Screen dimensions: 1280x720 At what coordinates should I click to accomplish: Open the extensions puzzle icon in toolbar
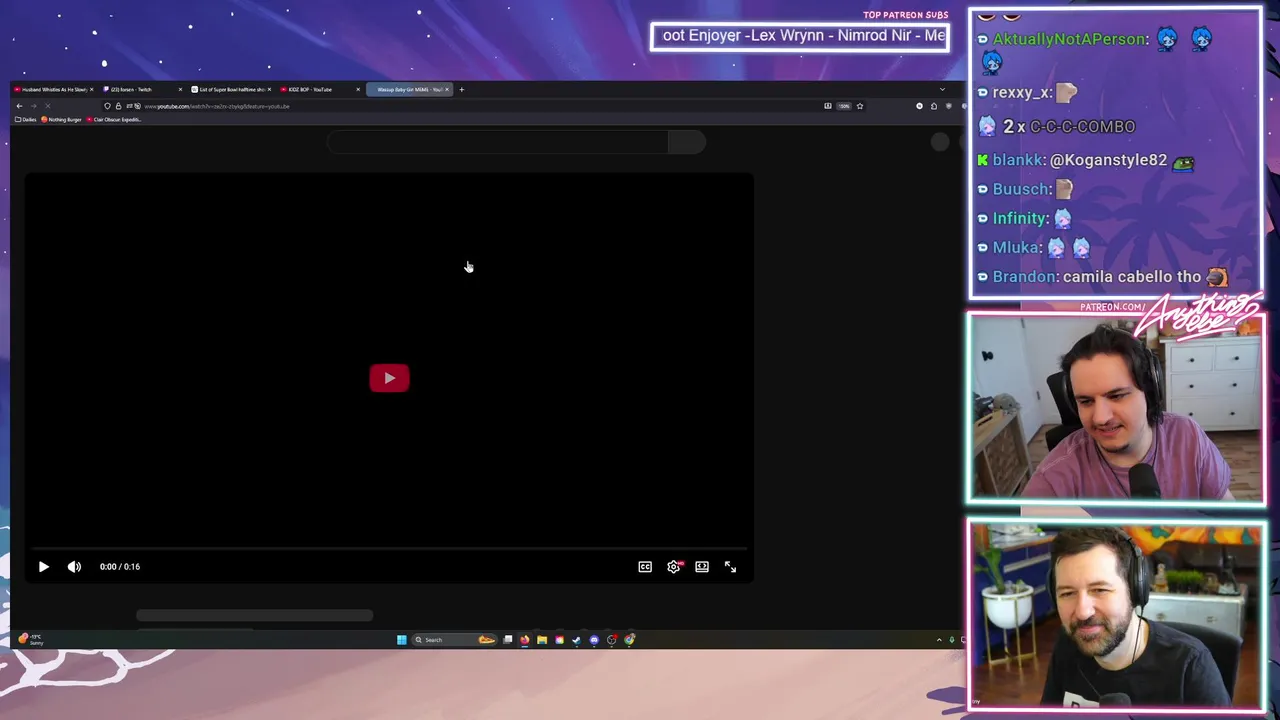coord(934,106)
